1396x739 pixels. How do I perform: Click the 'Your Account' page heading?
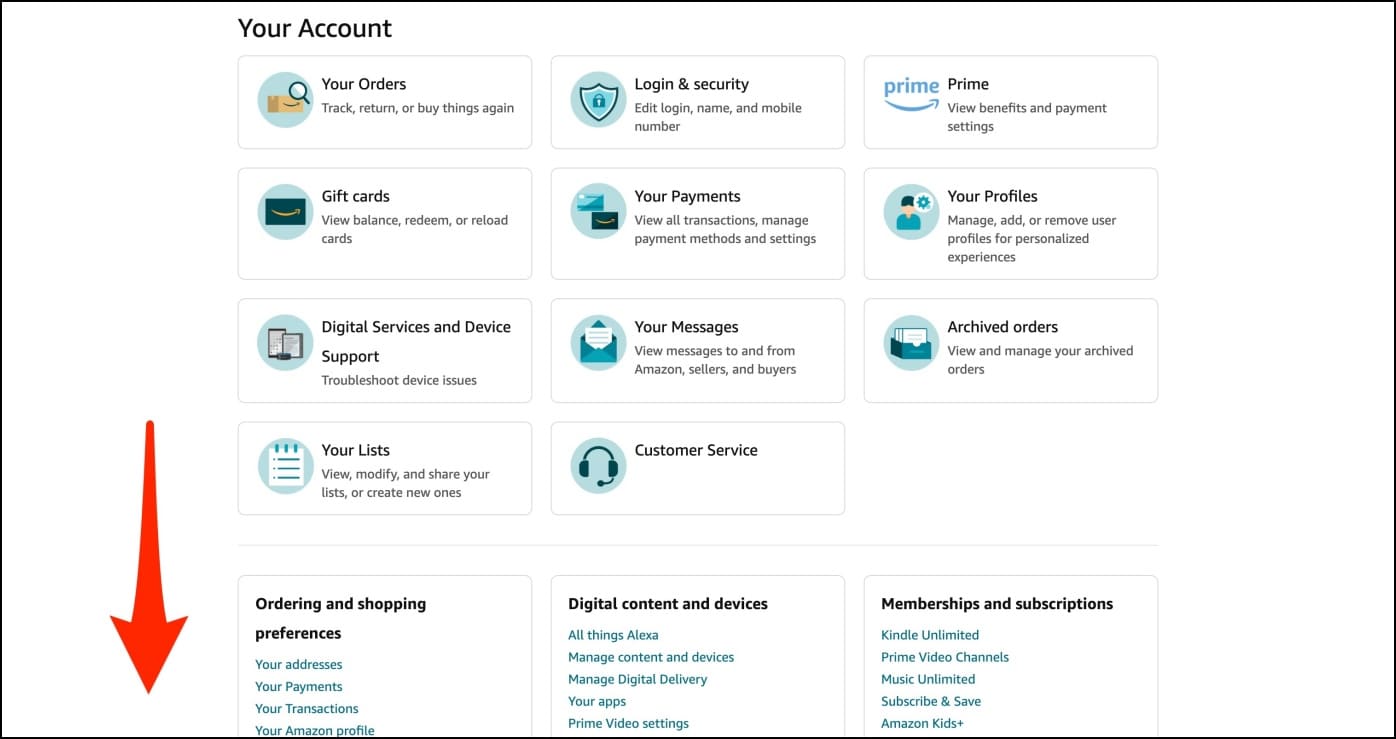[315, 28]
